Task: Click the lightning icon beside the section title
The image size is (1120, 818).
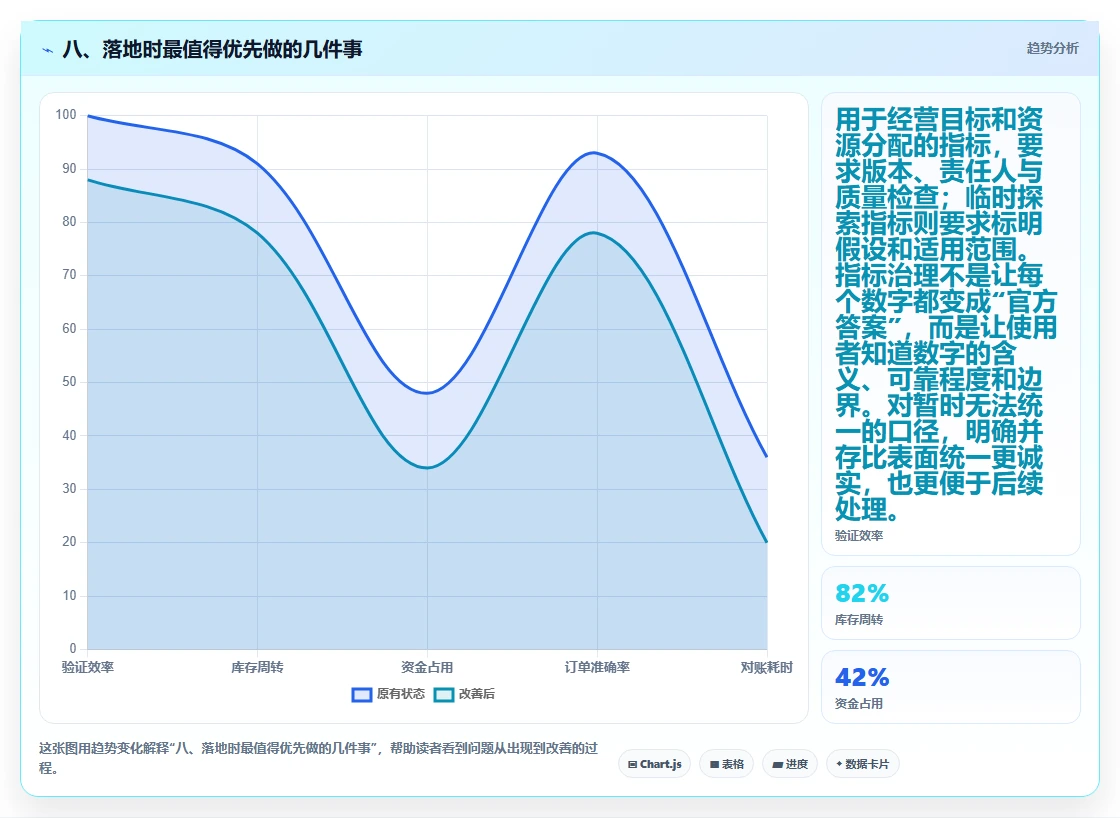Action: click(48, 50)
